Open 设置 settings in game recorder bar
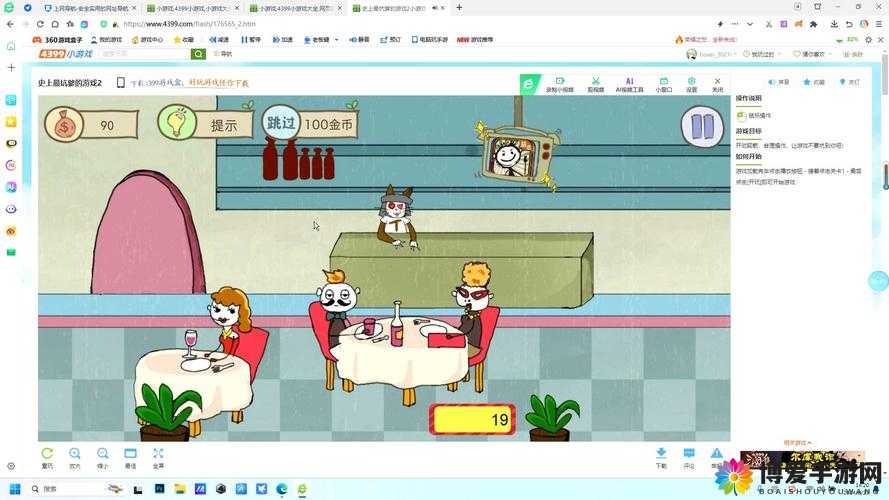 692,84
